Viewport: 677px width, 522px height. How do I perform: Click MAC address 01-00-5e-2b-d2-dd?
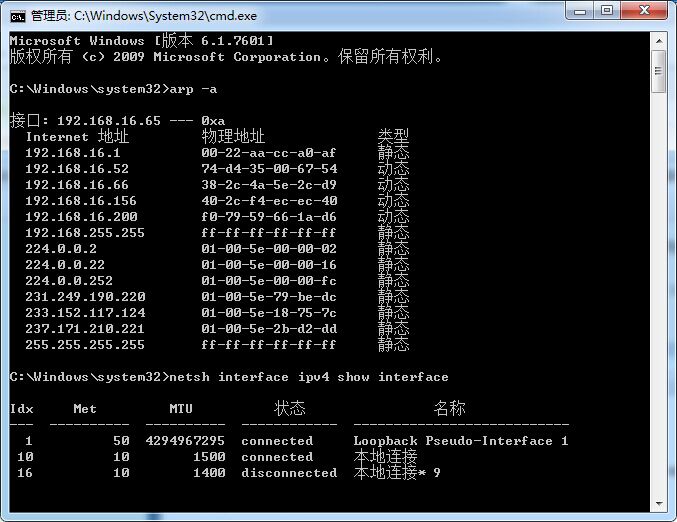pyautogui.click(x=269, y=329)
